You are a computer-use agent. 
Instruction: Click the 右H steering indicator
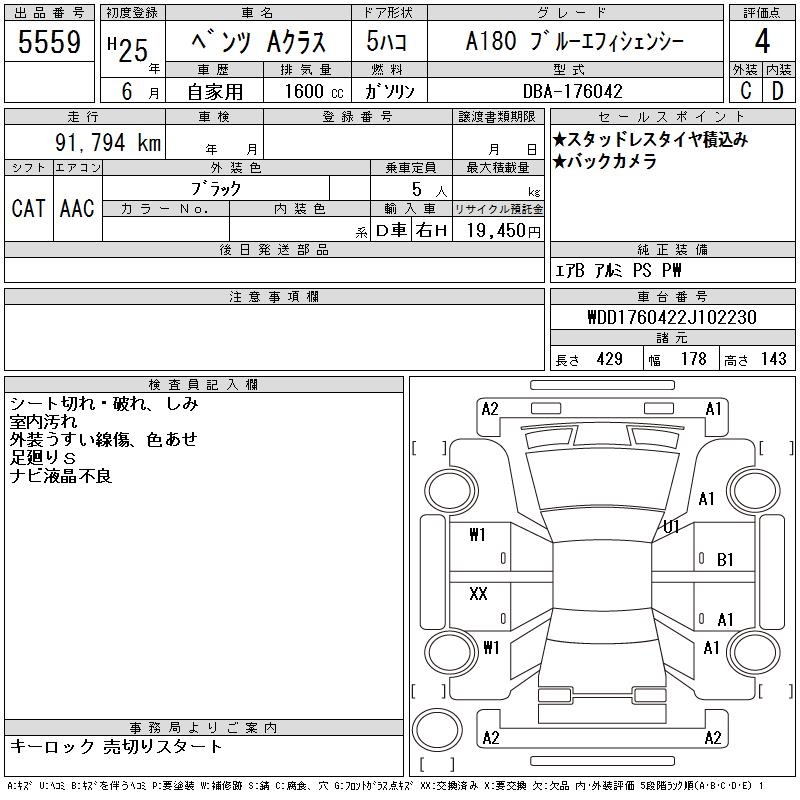(432, 231)
